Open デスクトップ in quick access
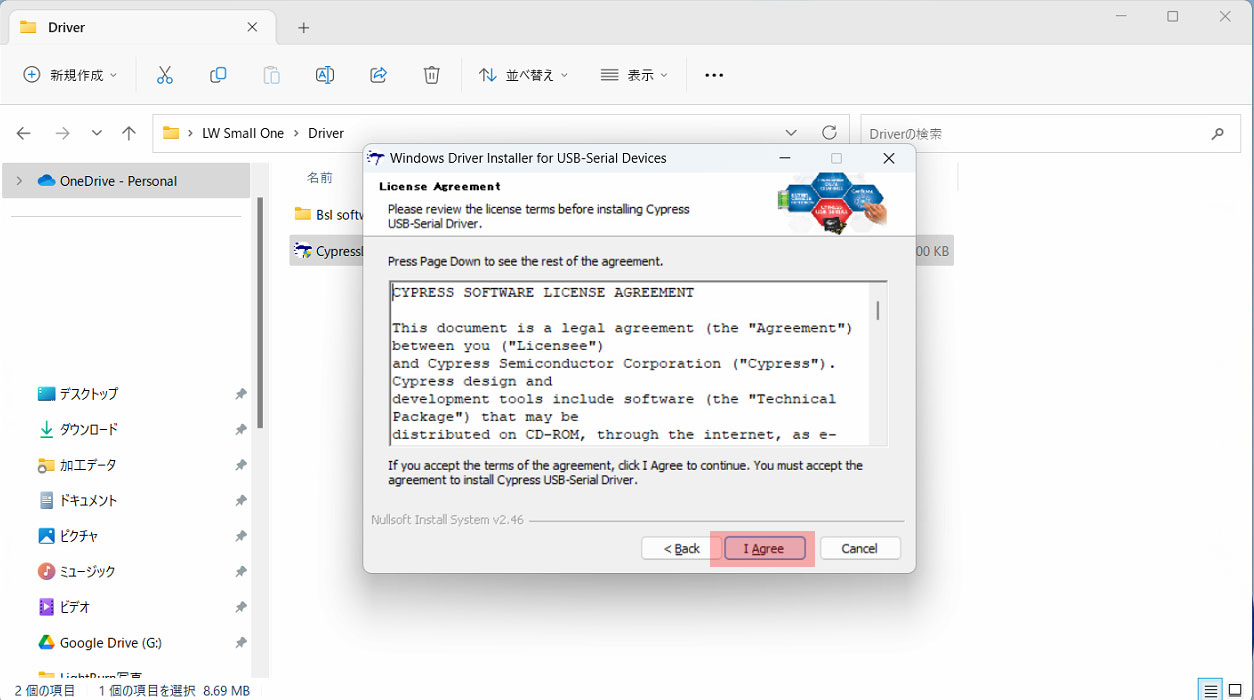This screenshot has width=1254, height=700. pyautogui.click(x=88, y=394)
